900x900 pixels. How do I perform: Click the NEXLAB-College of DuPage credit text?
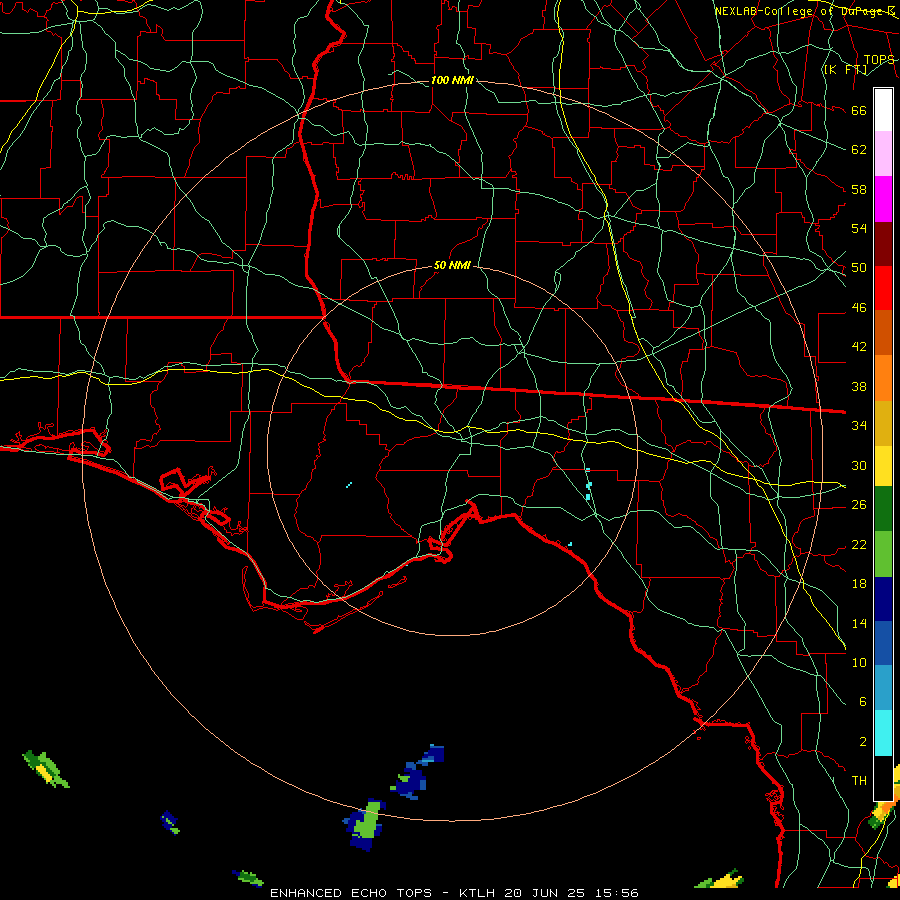click(x=804, y=11)
